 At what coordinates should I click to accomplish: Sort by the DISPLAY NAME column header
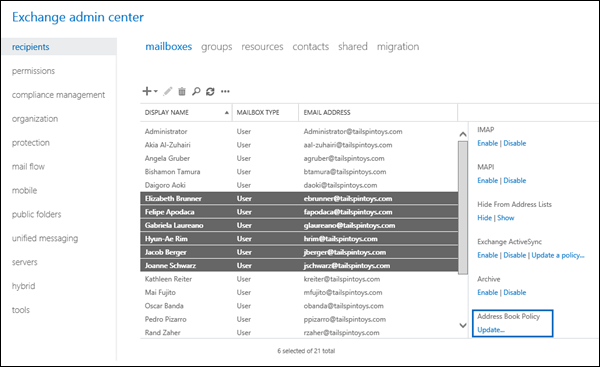coord(186,113)
